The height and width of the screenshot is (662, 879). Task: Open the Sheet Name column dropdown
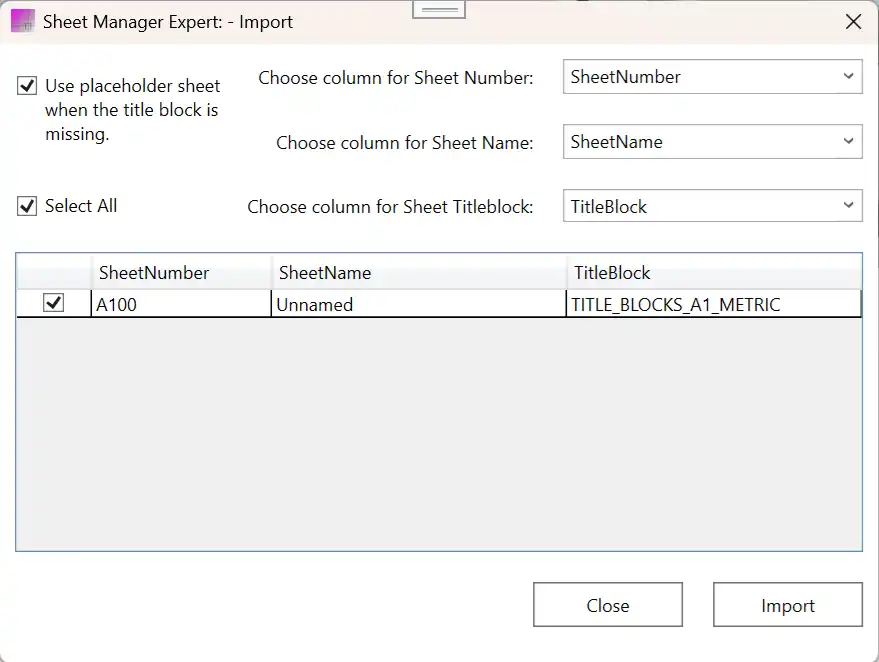point(712,142)
